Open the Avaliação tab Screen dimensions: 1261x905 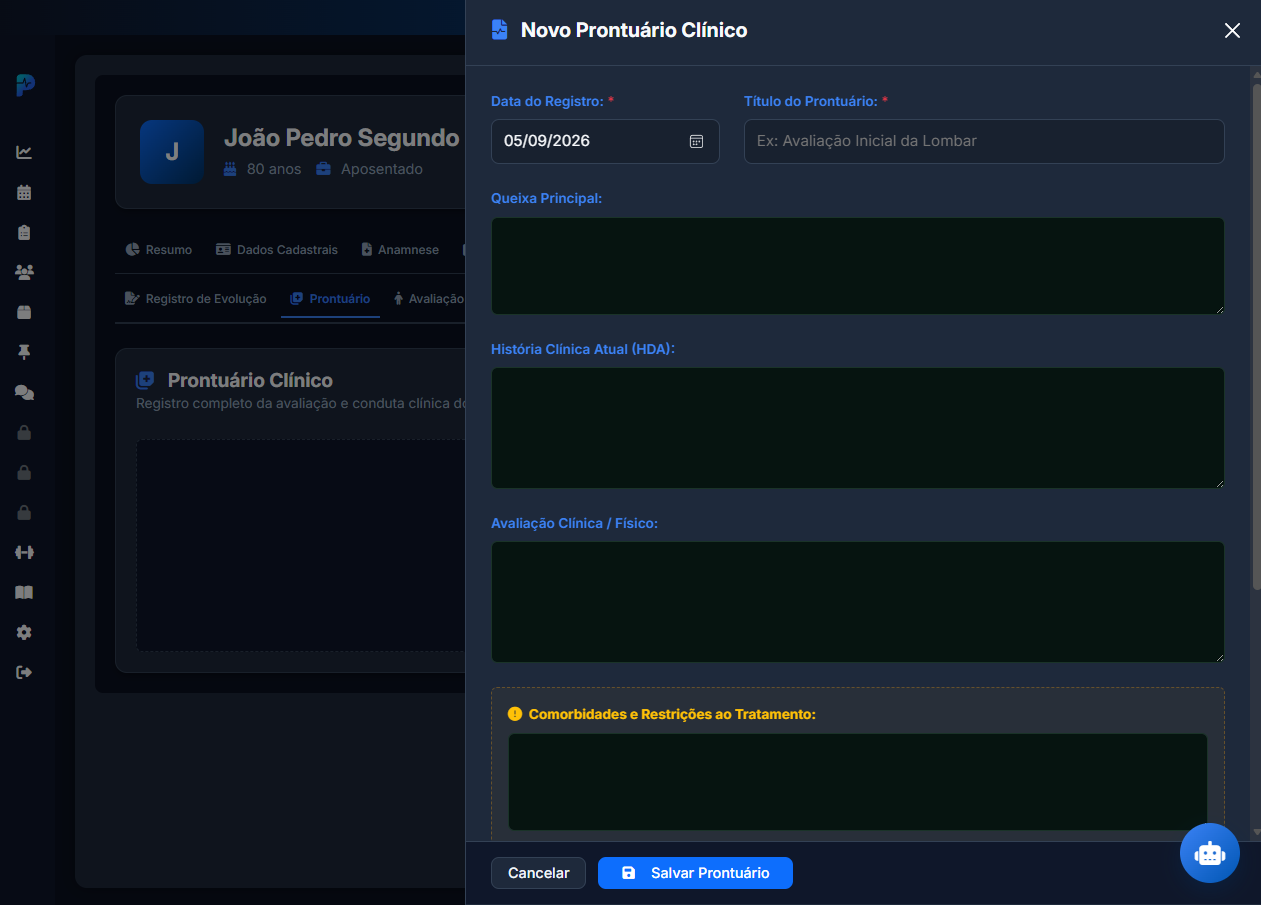pyautogui.click(x=429, y=299)
